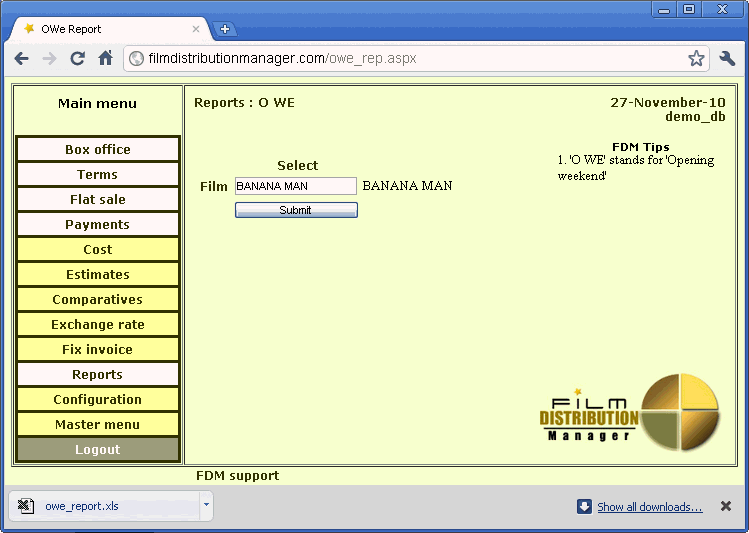Open the Box office menu item

tap(98, 149)
